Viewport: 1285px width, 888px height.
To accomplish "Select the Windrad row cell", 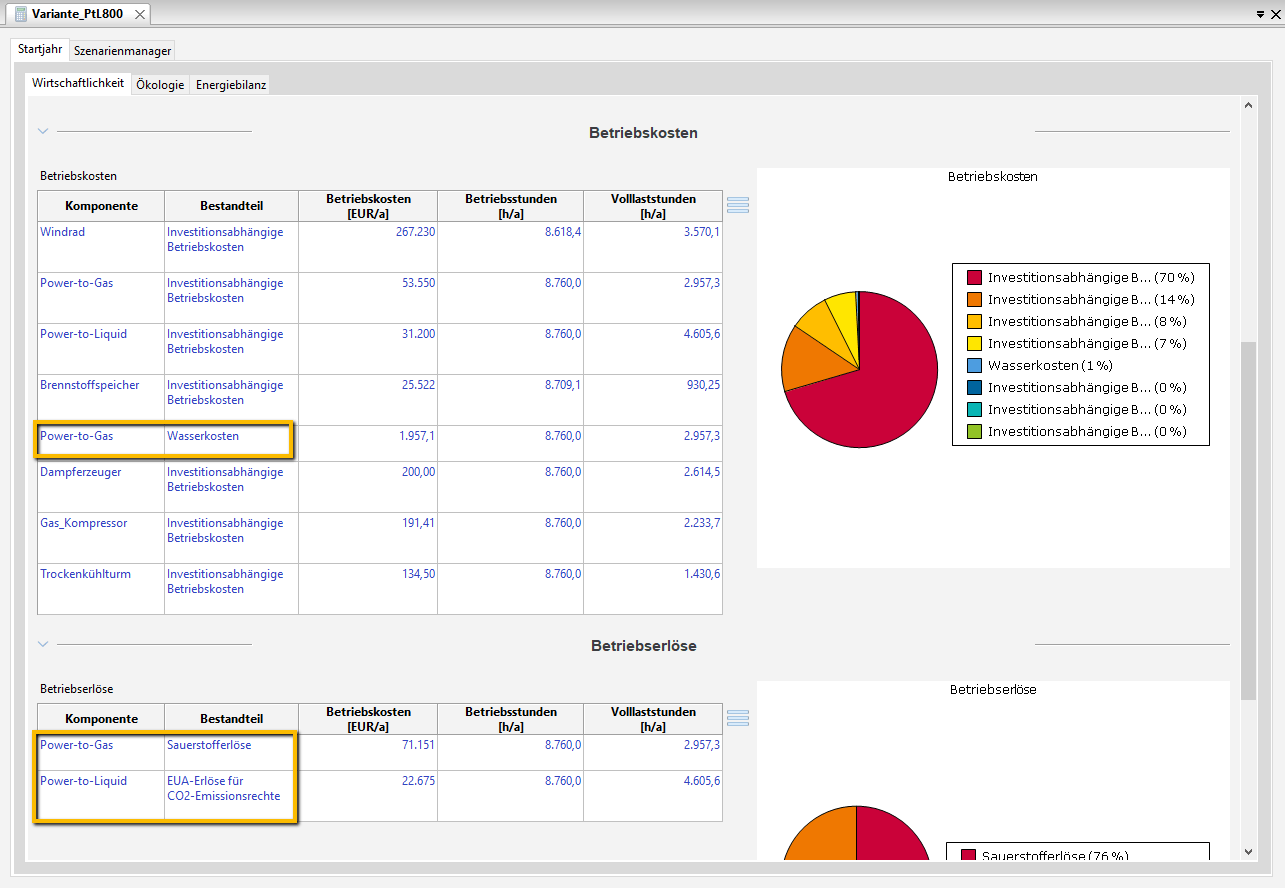I will point(101,247).
